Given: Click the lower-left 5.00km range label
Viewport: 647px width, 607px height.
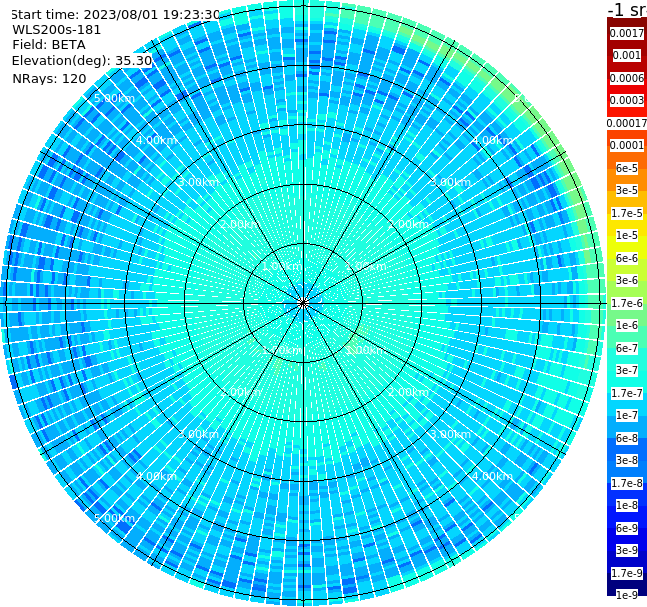Looking at the screenshot, I should pyautogui.click(x=114, y=518).
